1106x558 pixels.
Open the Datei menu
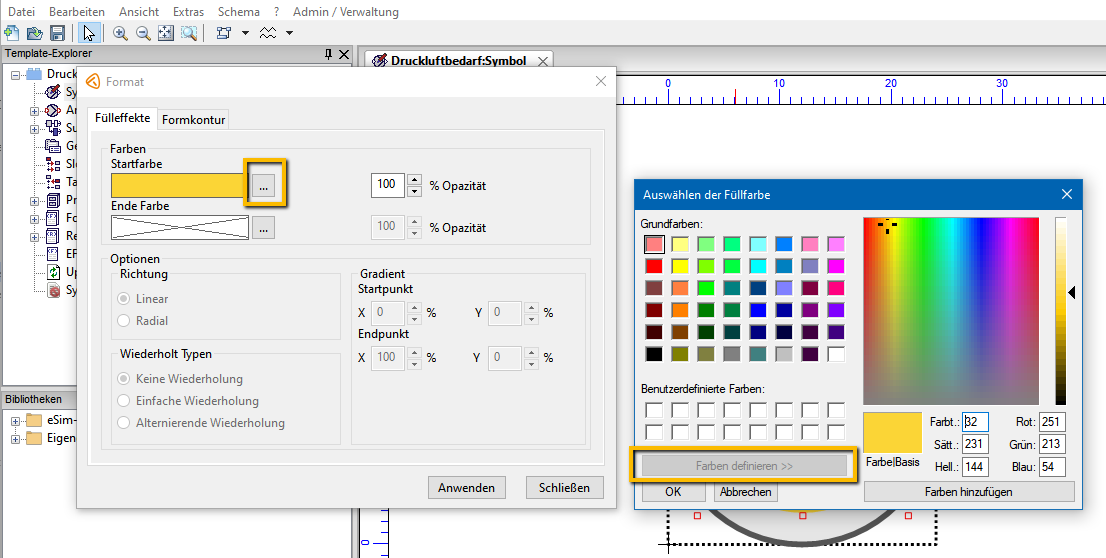(x=21, y=12)
